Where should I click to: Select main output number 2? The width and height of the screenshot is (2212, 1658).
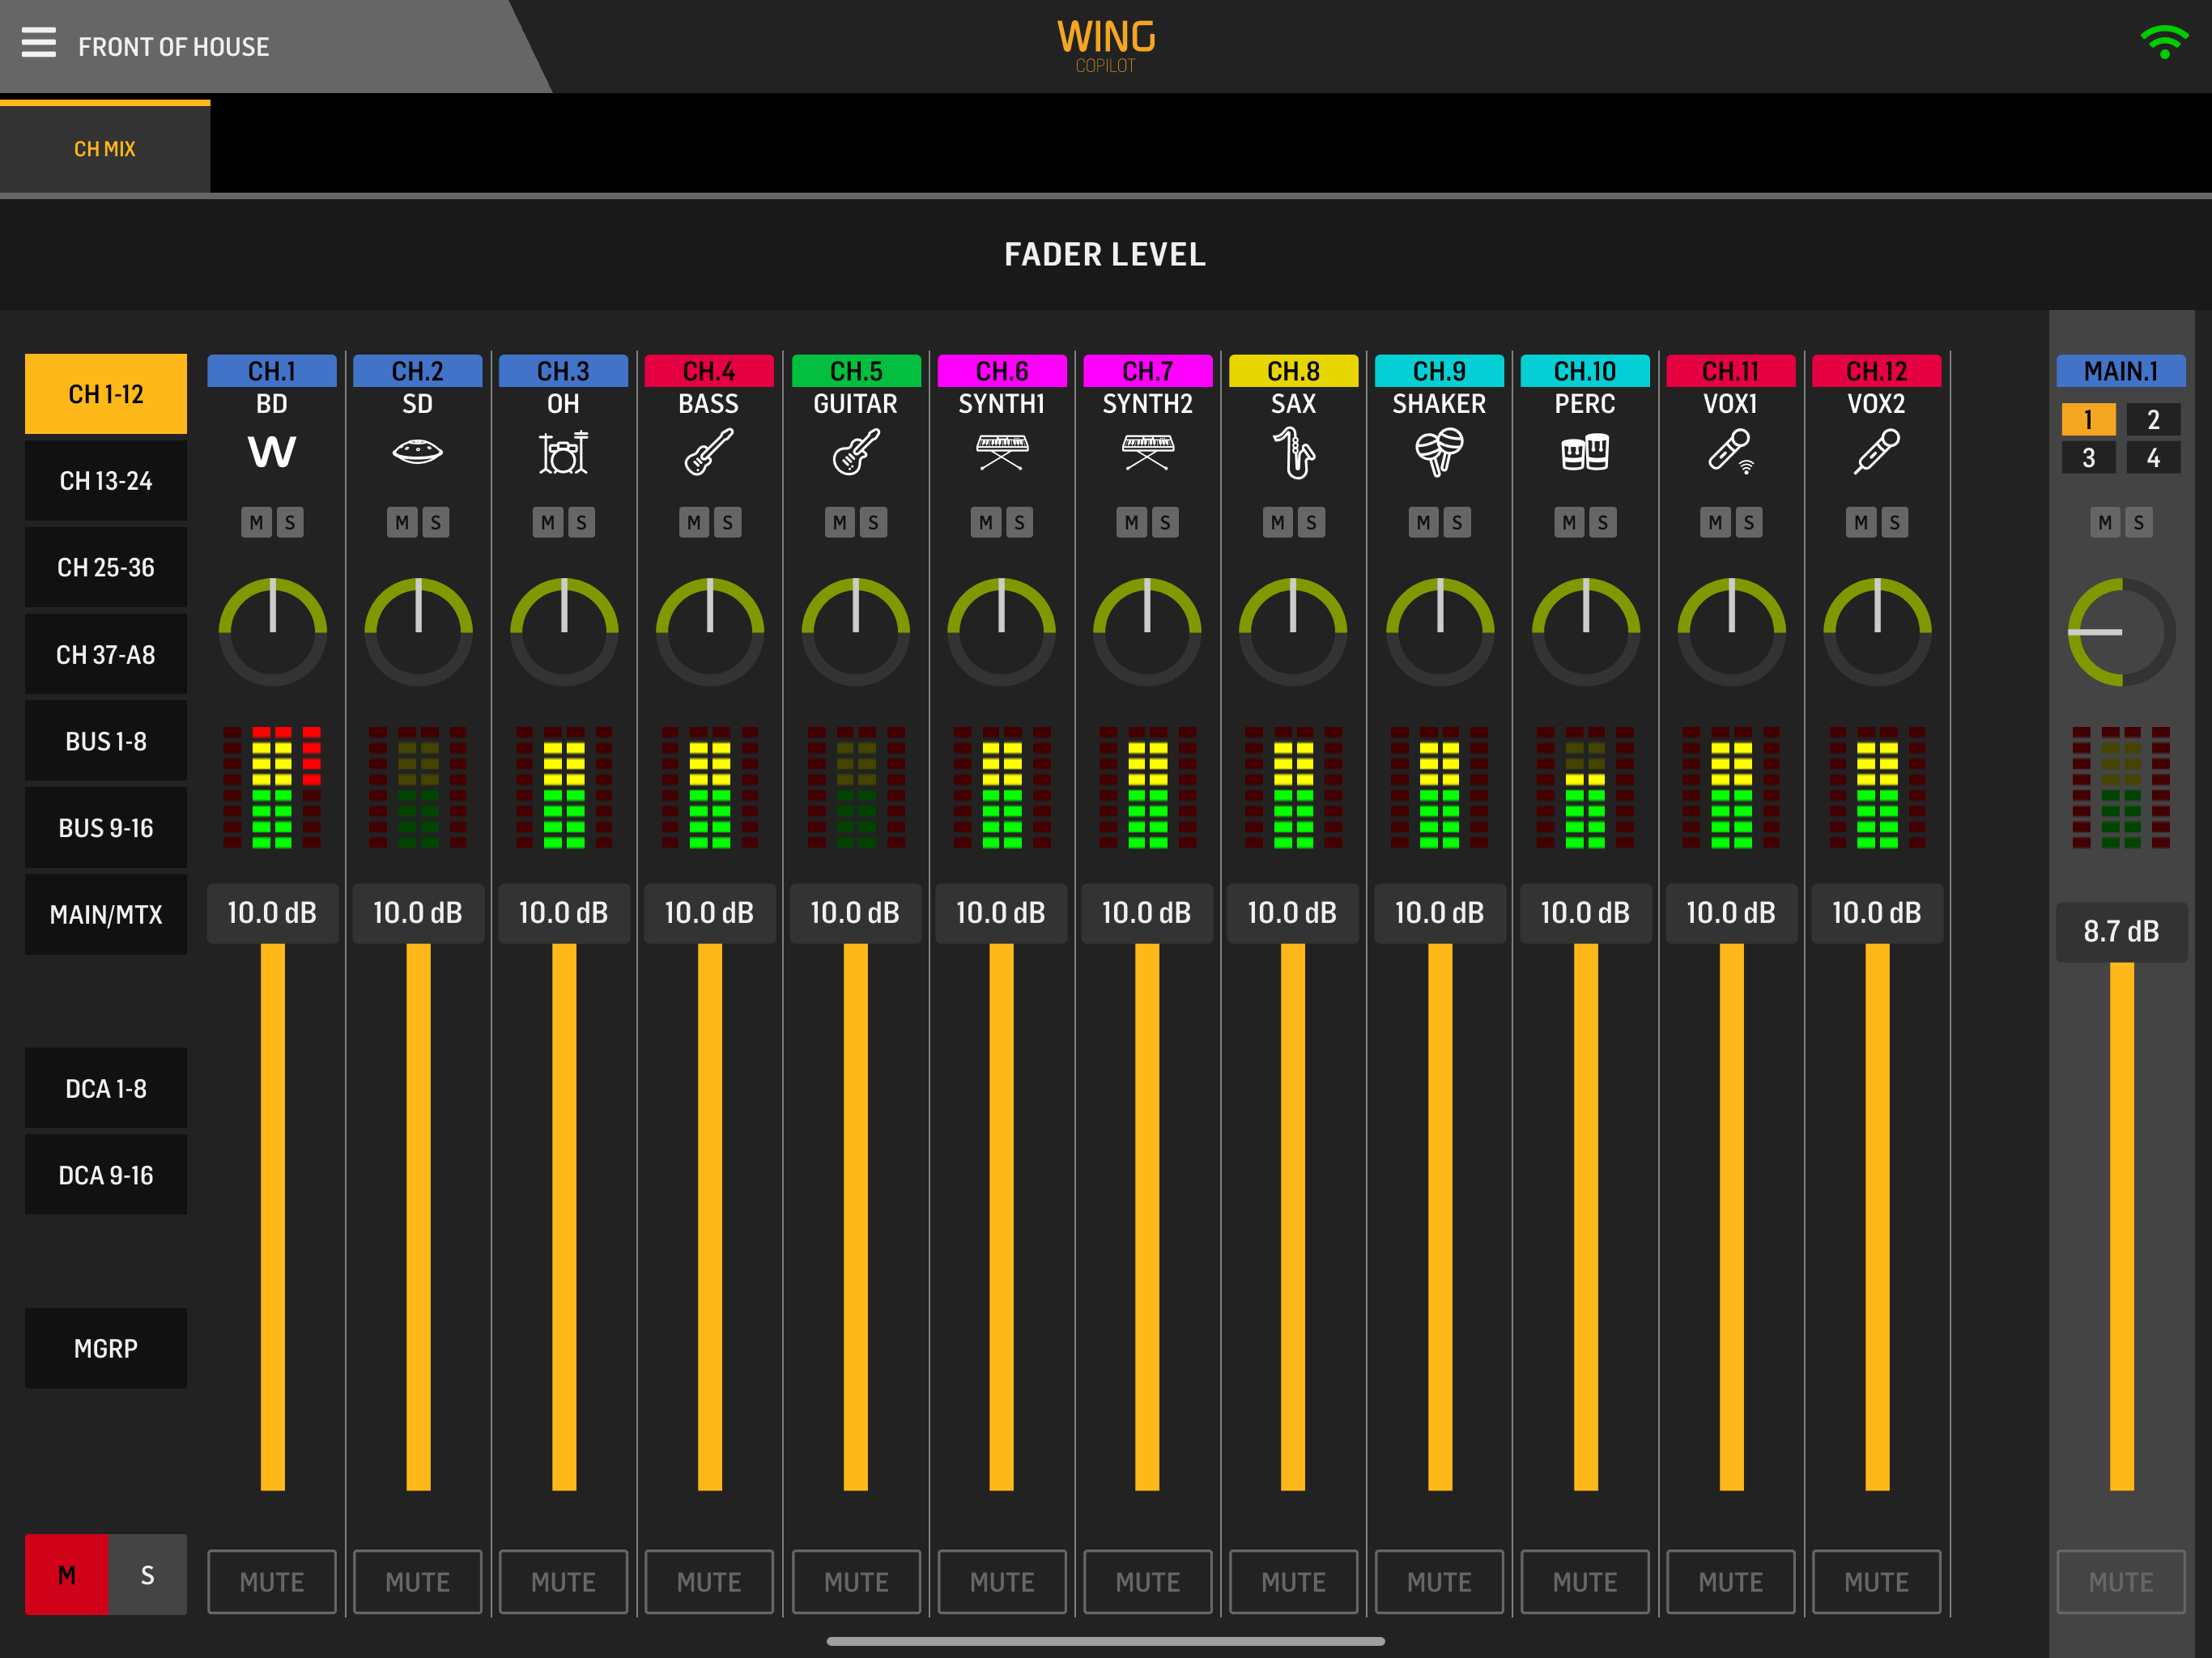[x=2152, y=420]
